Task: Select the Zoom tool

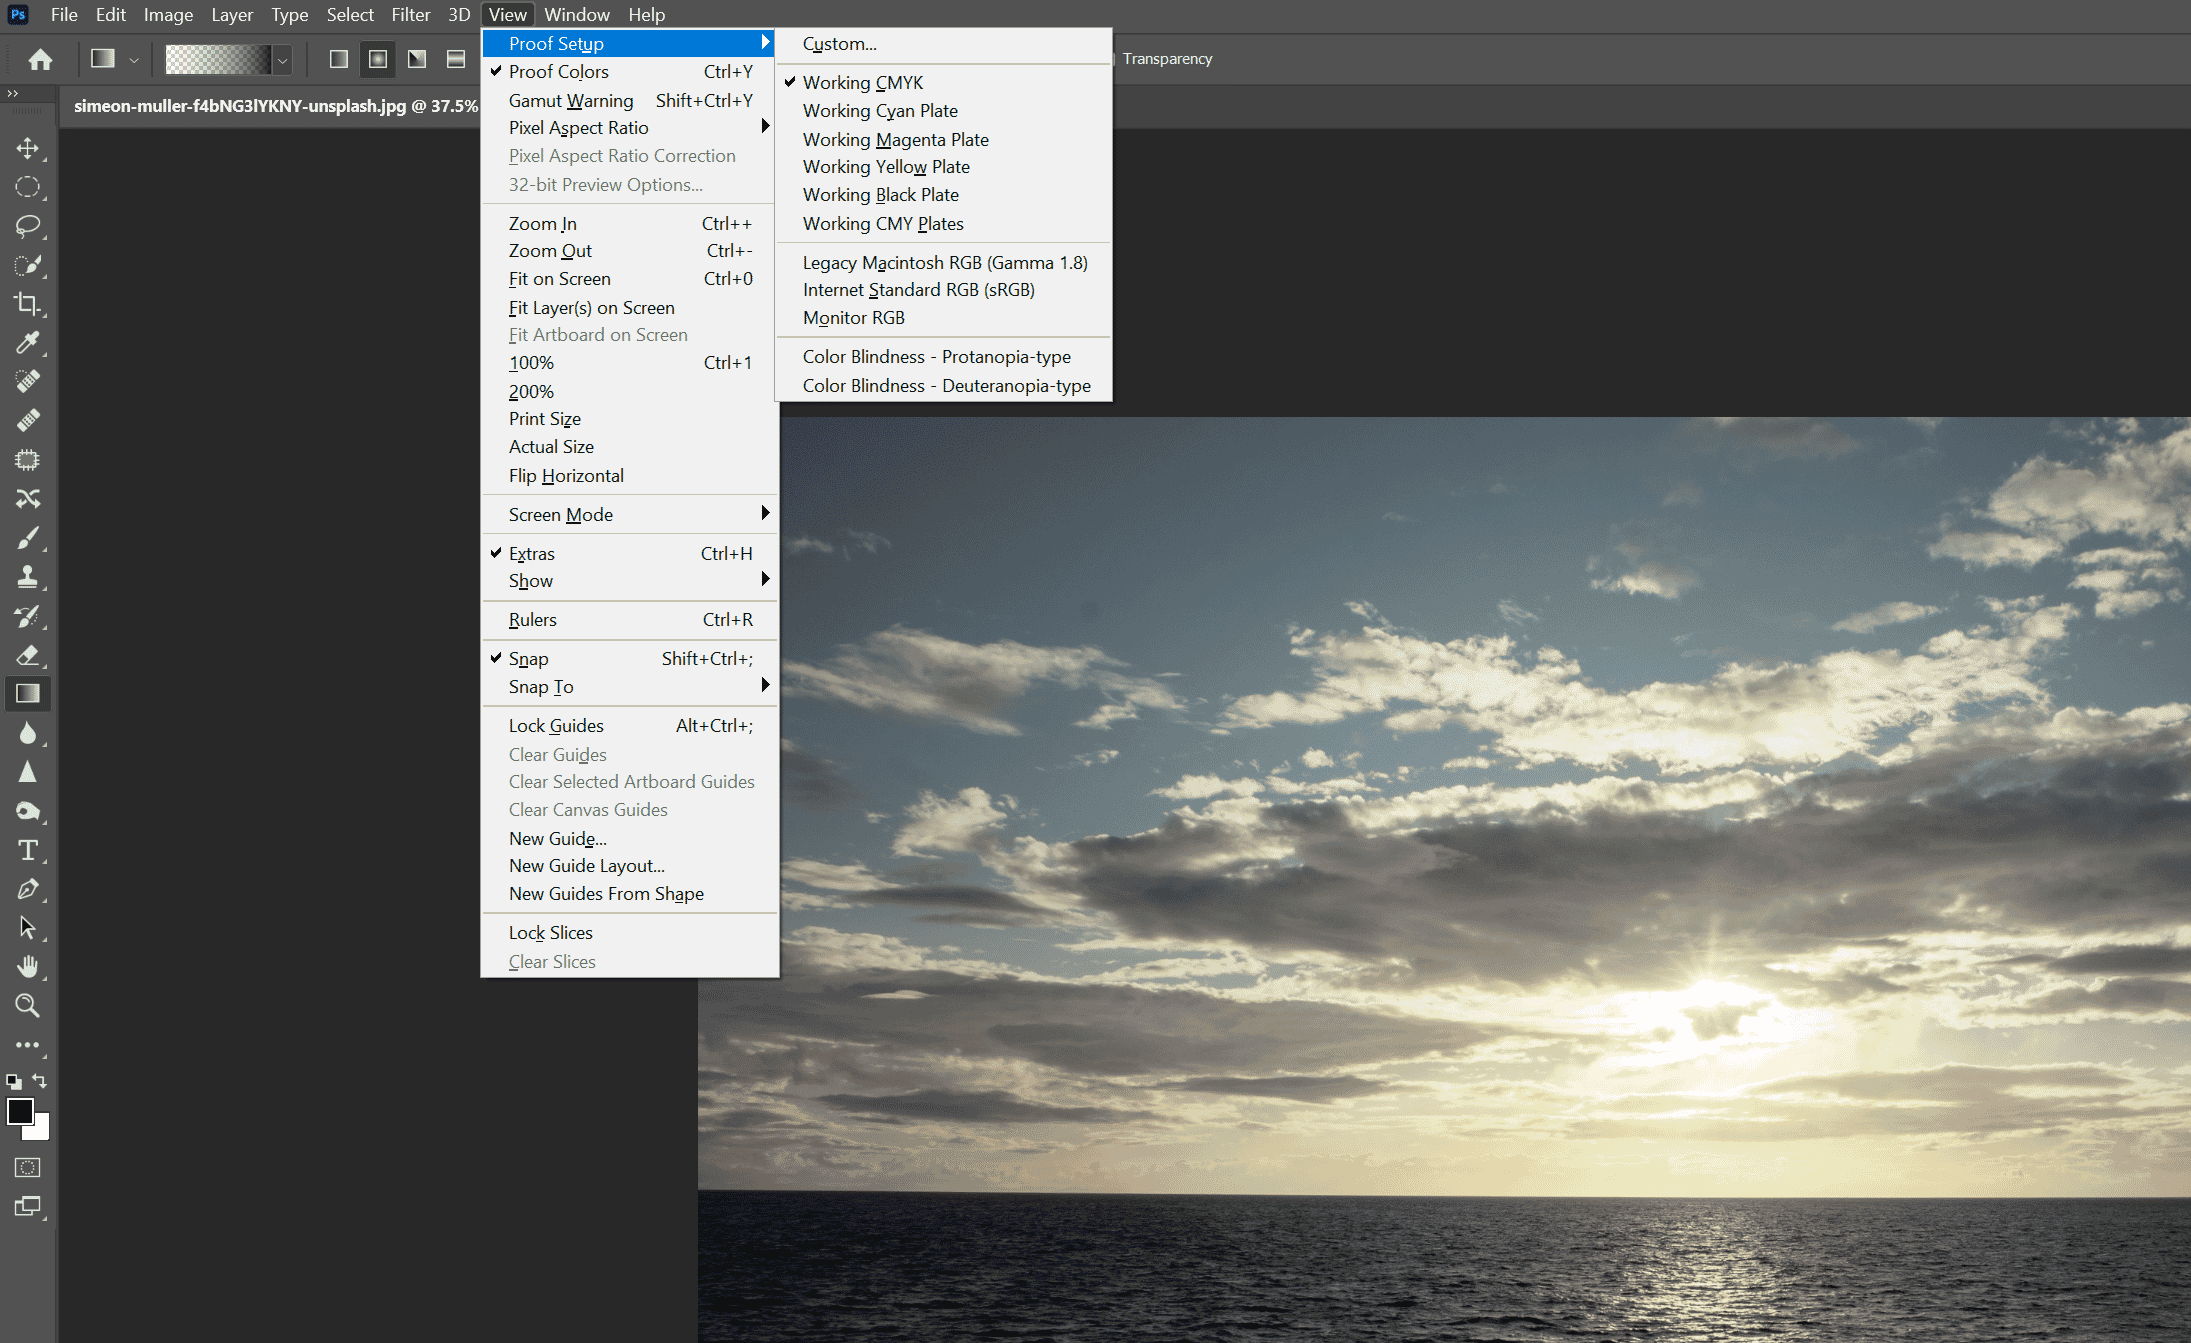Action: [29, 1006]
